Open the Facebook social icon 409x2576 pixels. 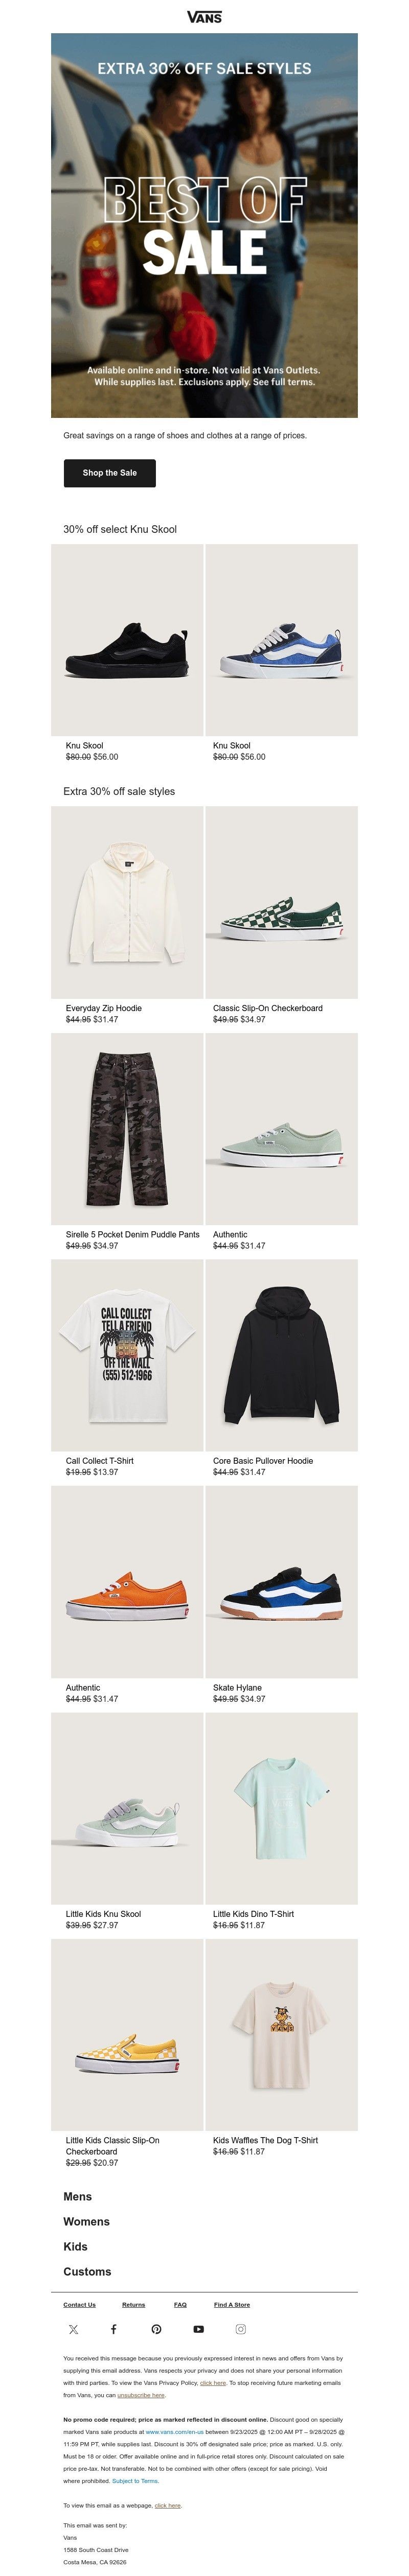point(114,2329)
